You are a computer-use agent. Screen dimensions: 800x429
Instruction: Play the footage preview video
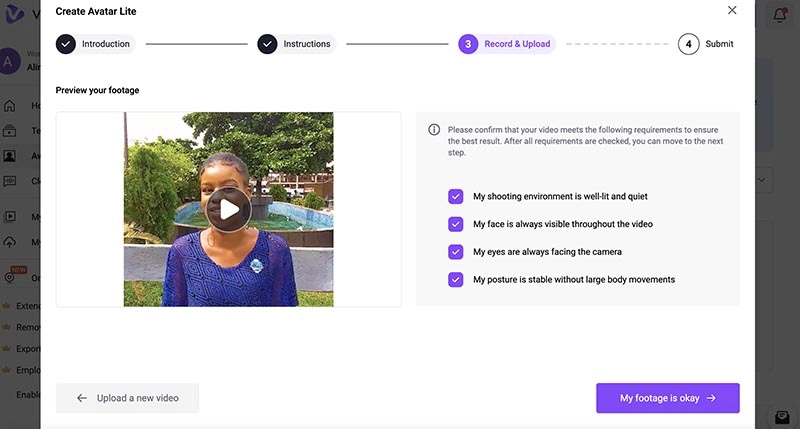click(229, 209)
